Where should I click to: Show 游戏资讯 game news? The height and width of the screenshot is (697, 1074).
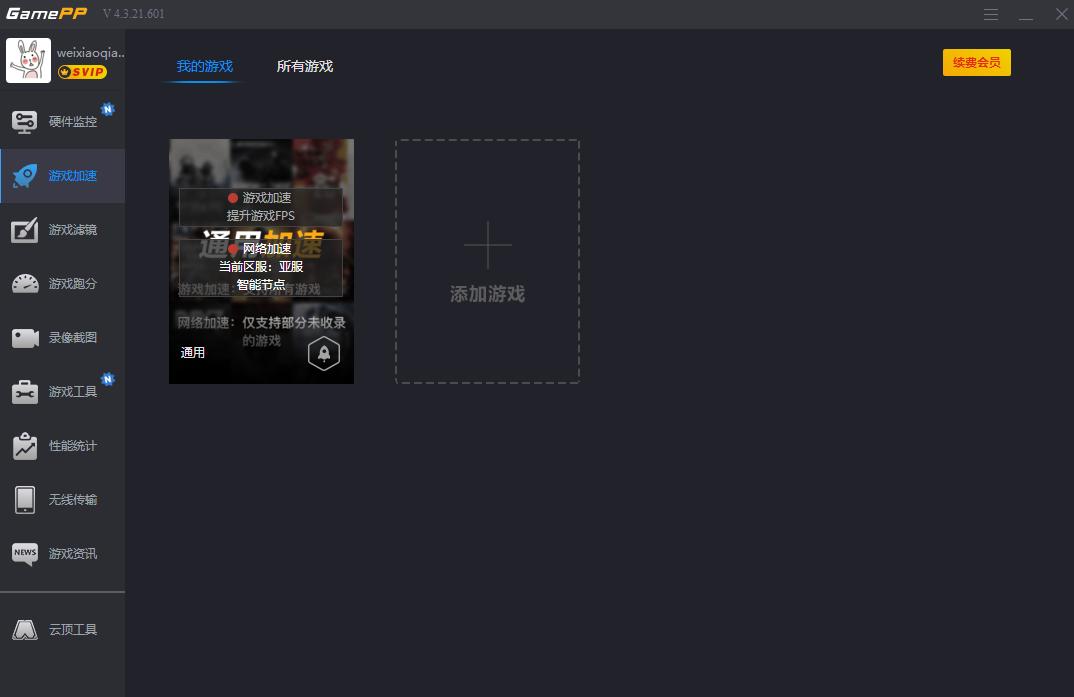coord(62,554)
